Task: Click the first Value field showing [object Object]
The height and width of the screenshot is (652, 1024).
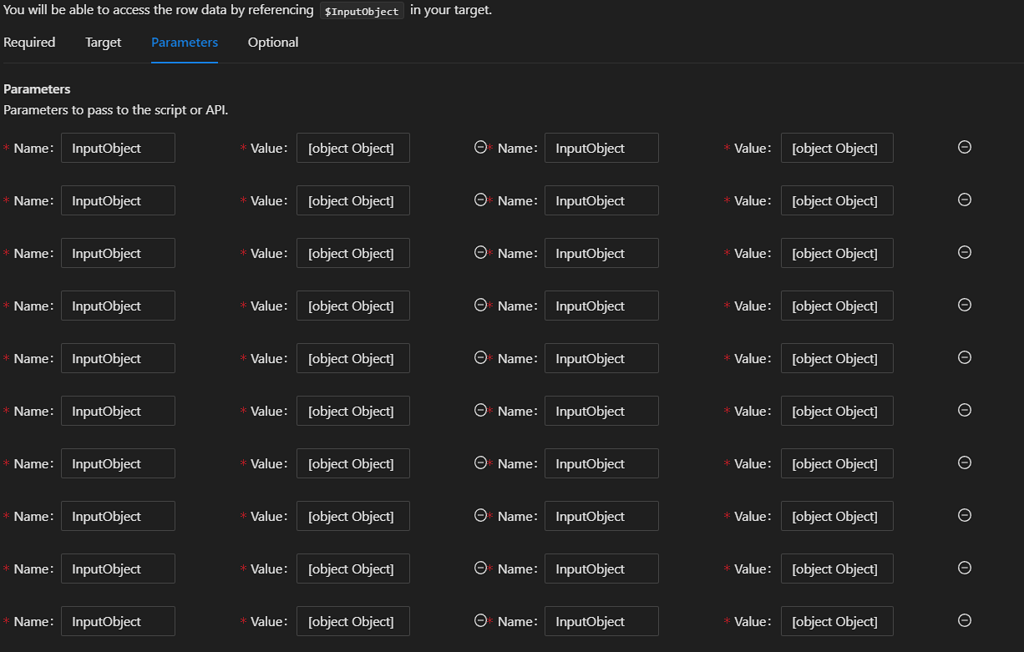Action: 352,147
